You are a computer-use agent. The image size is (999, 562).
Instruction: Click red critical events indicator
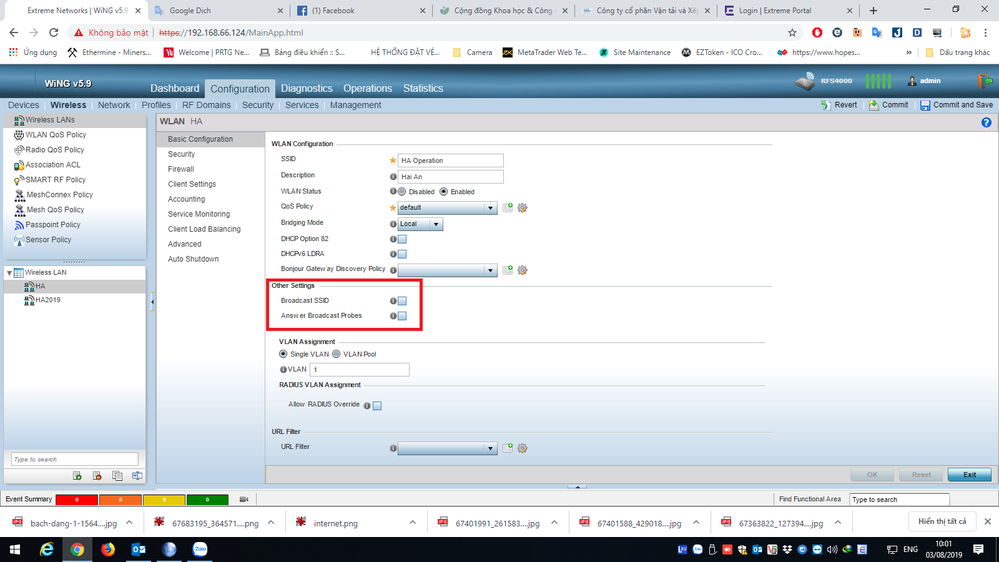pos(76,500)
